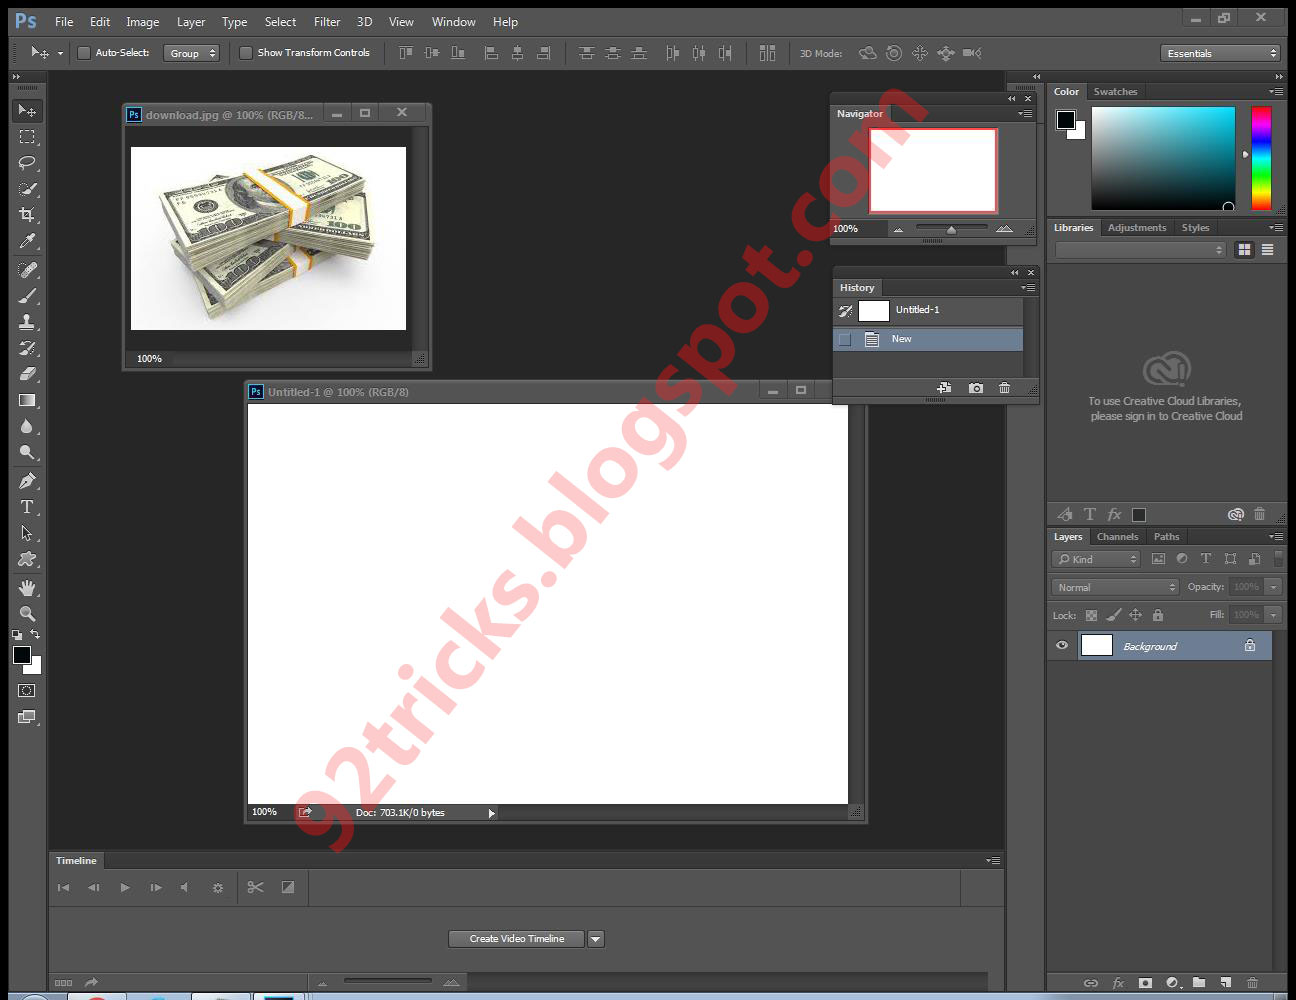The height and width of the screenshot is (1000, 1296).
Task: Open the blend mode dropdown set to Normal
Action: [x=1113, y=587]
